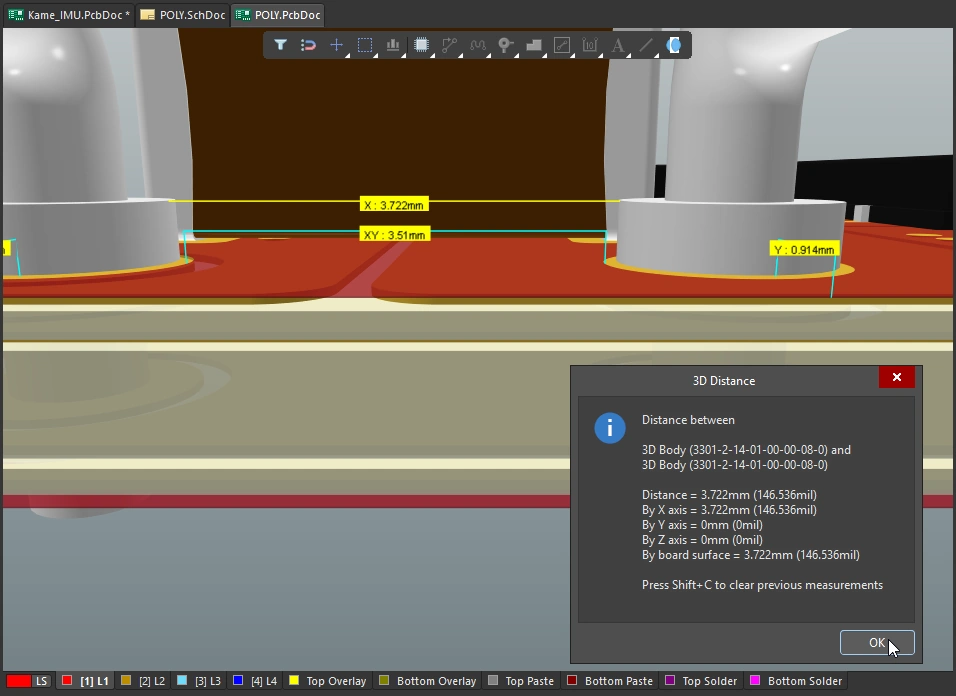
Task: Activate the interactive routing tool
Action: click(x=449, y=45)
